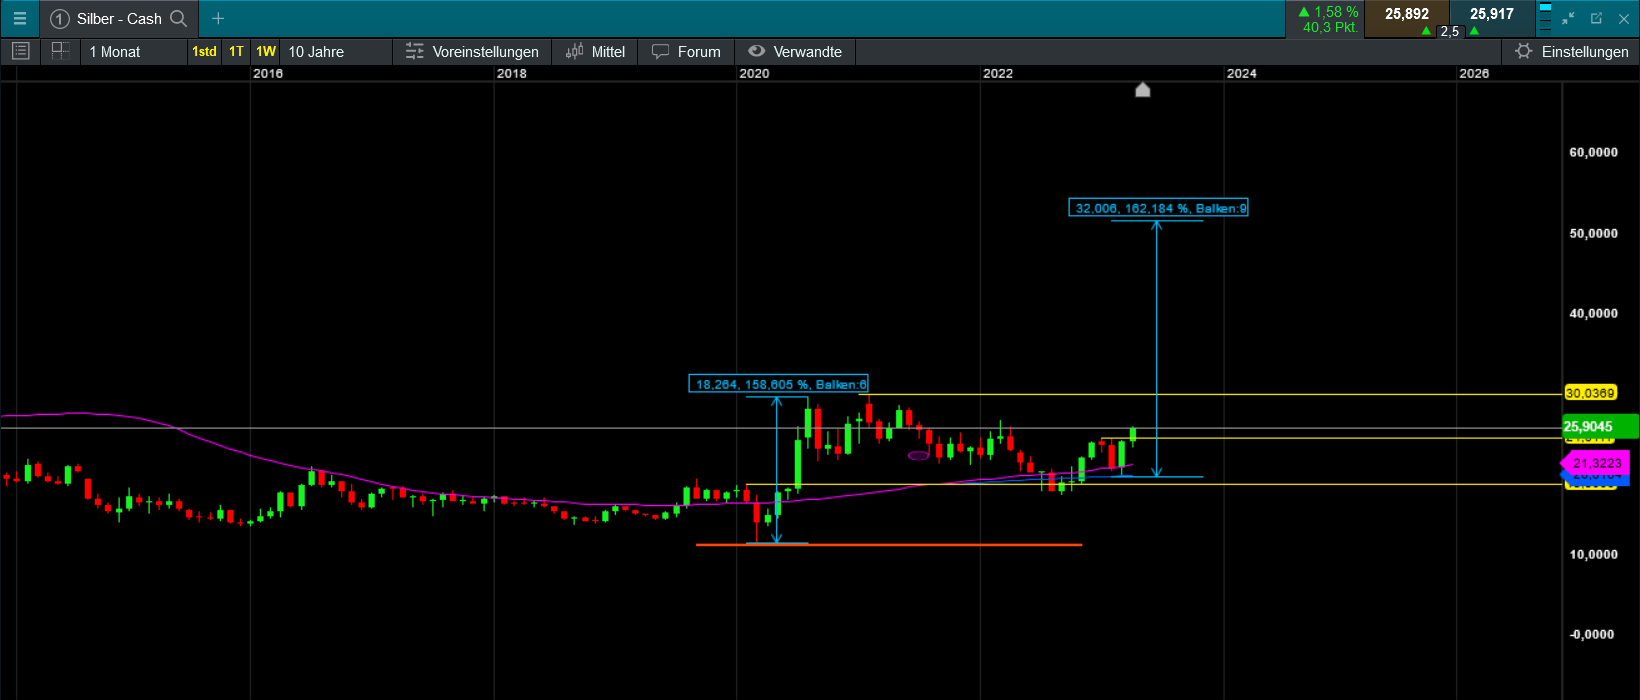The image size is (1640, 700).
Task: Click the eye icon beside Verwandte
Action: pyautogui.click(x=757, y=51)
